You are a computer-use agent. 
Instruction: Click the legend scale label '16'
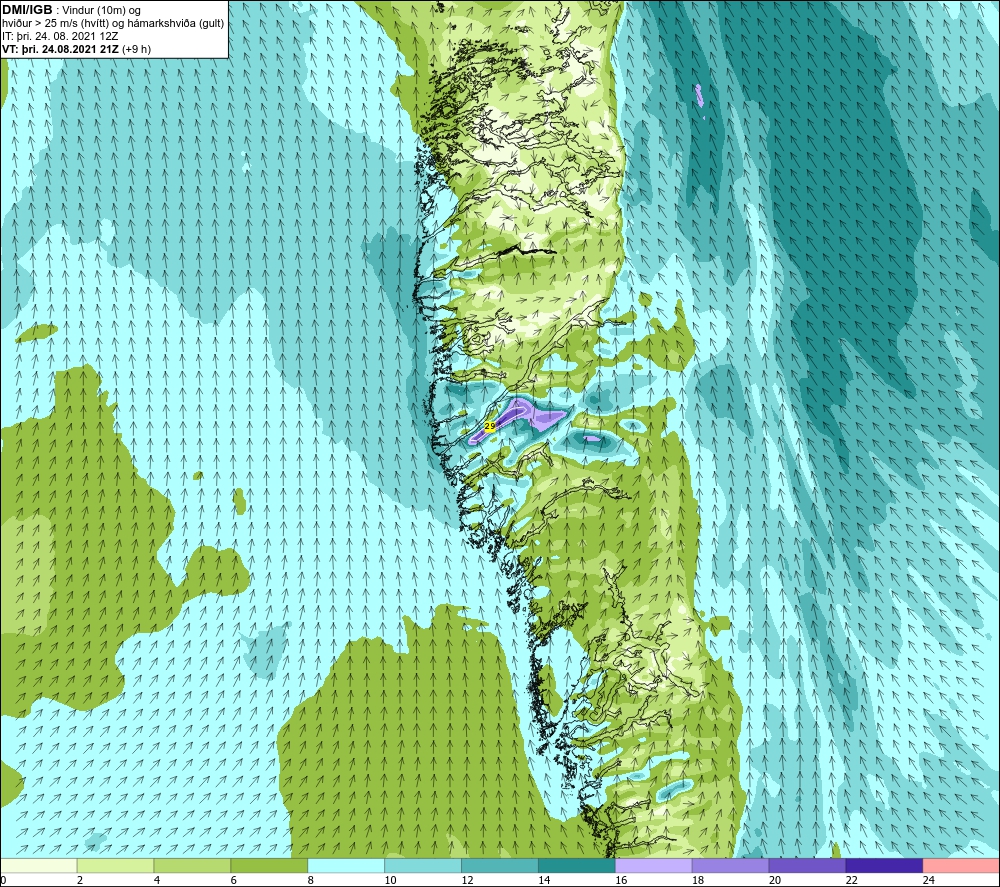(x=621, y=880)
